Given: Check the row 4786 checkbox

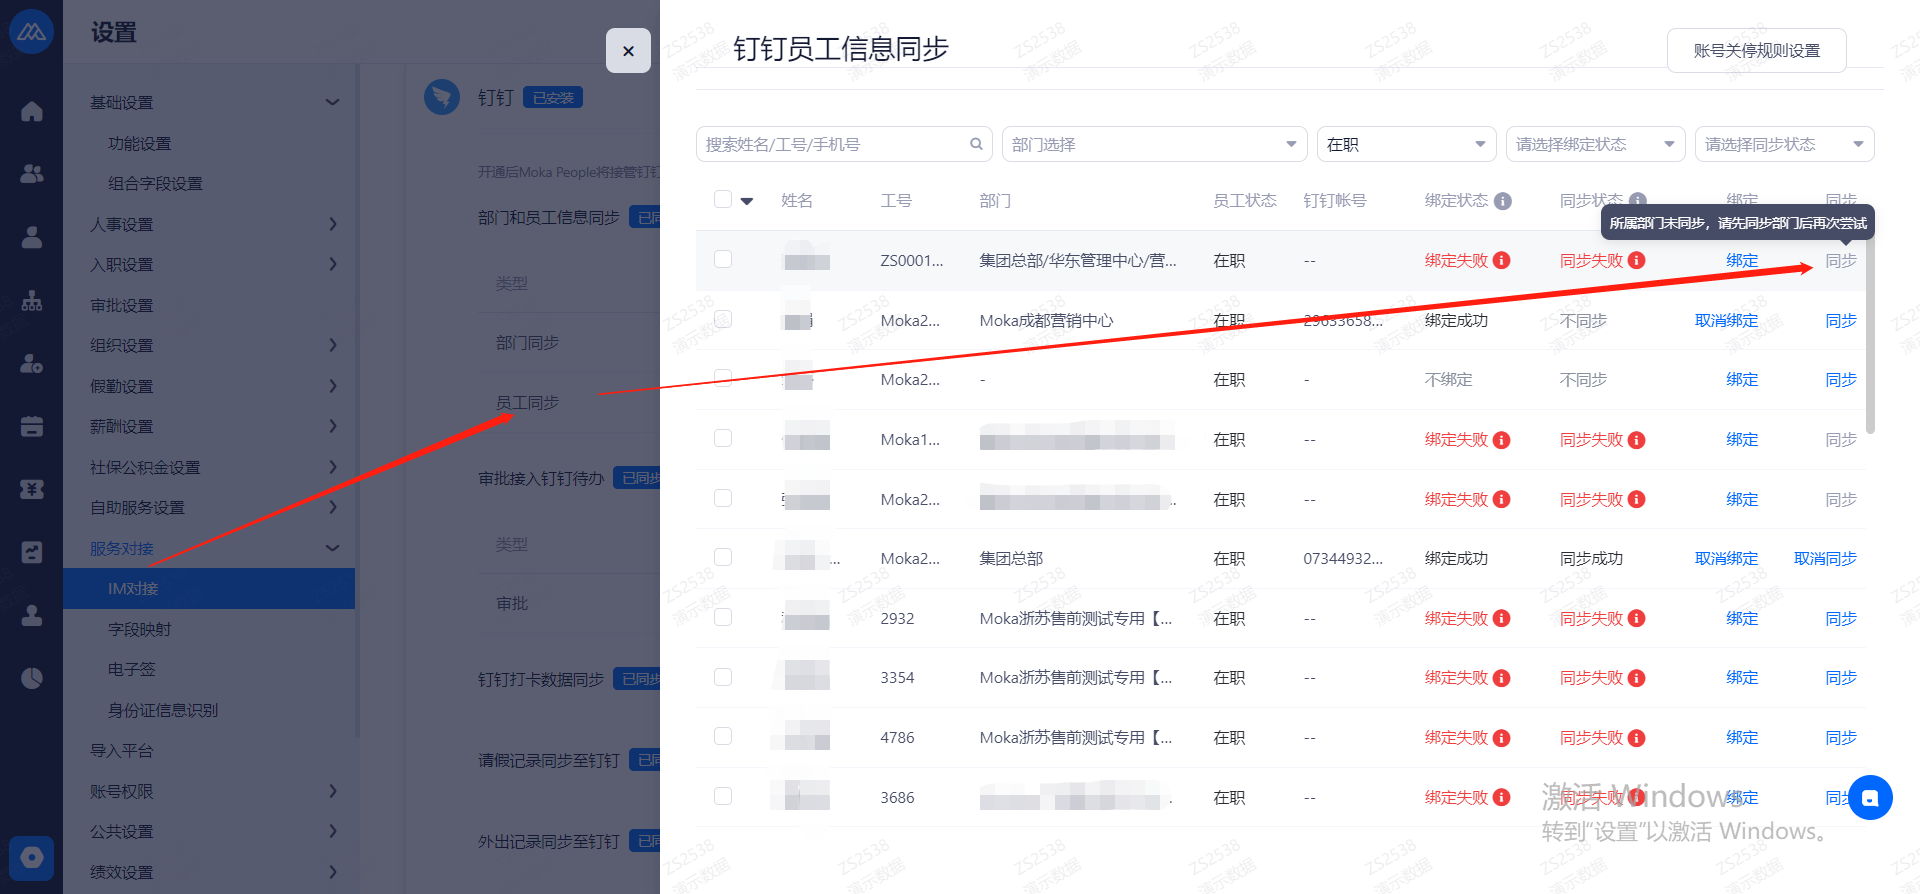Looking at the screenshot, I should 723,736.
